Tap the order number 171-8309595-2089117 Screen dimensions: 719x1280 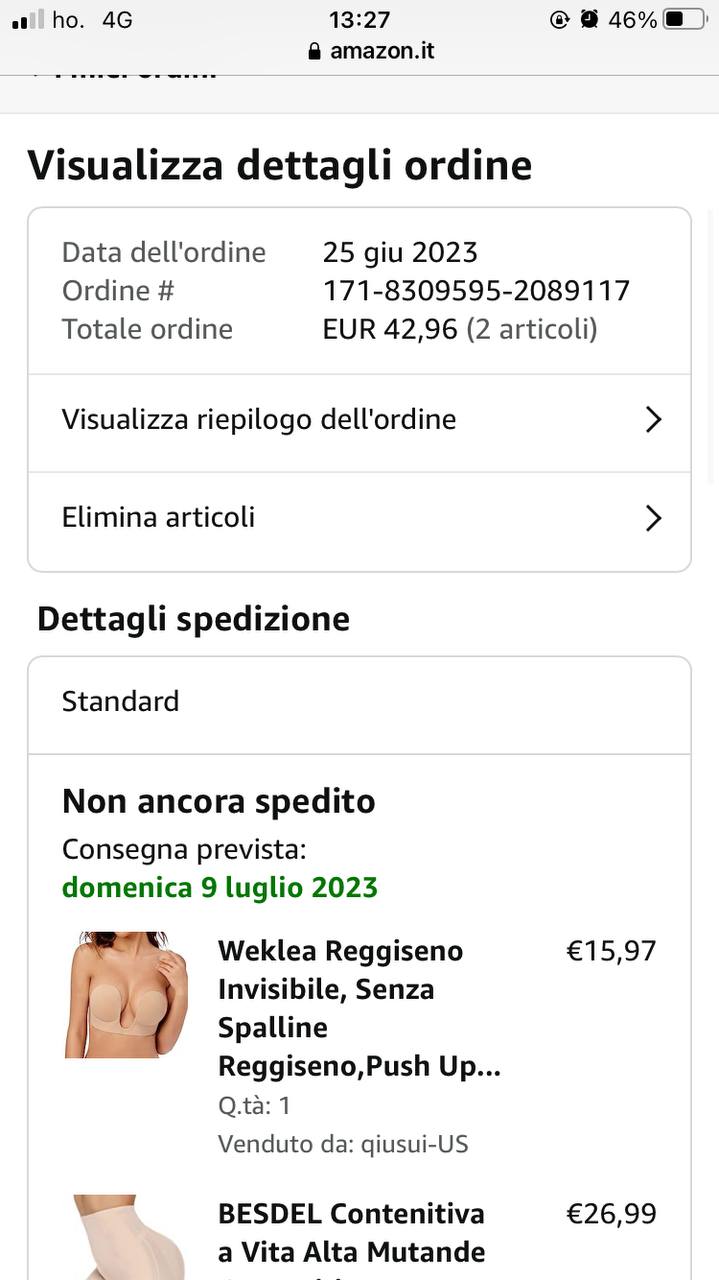click(x=476, y=291)
